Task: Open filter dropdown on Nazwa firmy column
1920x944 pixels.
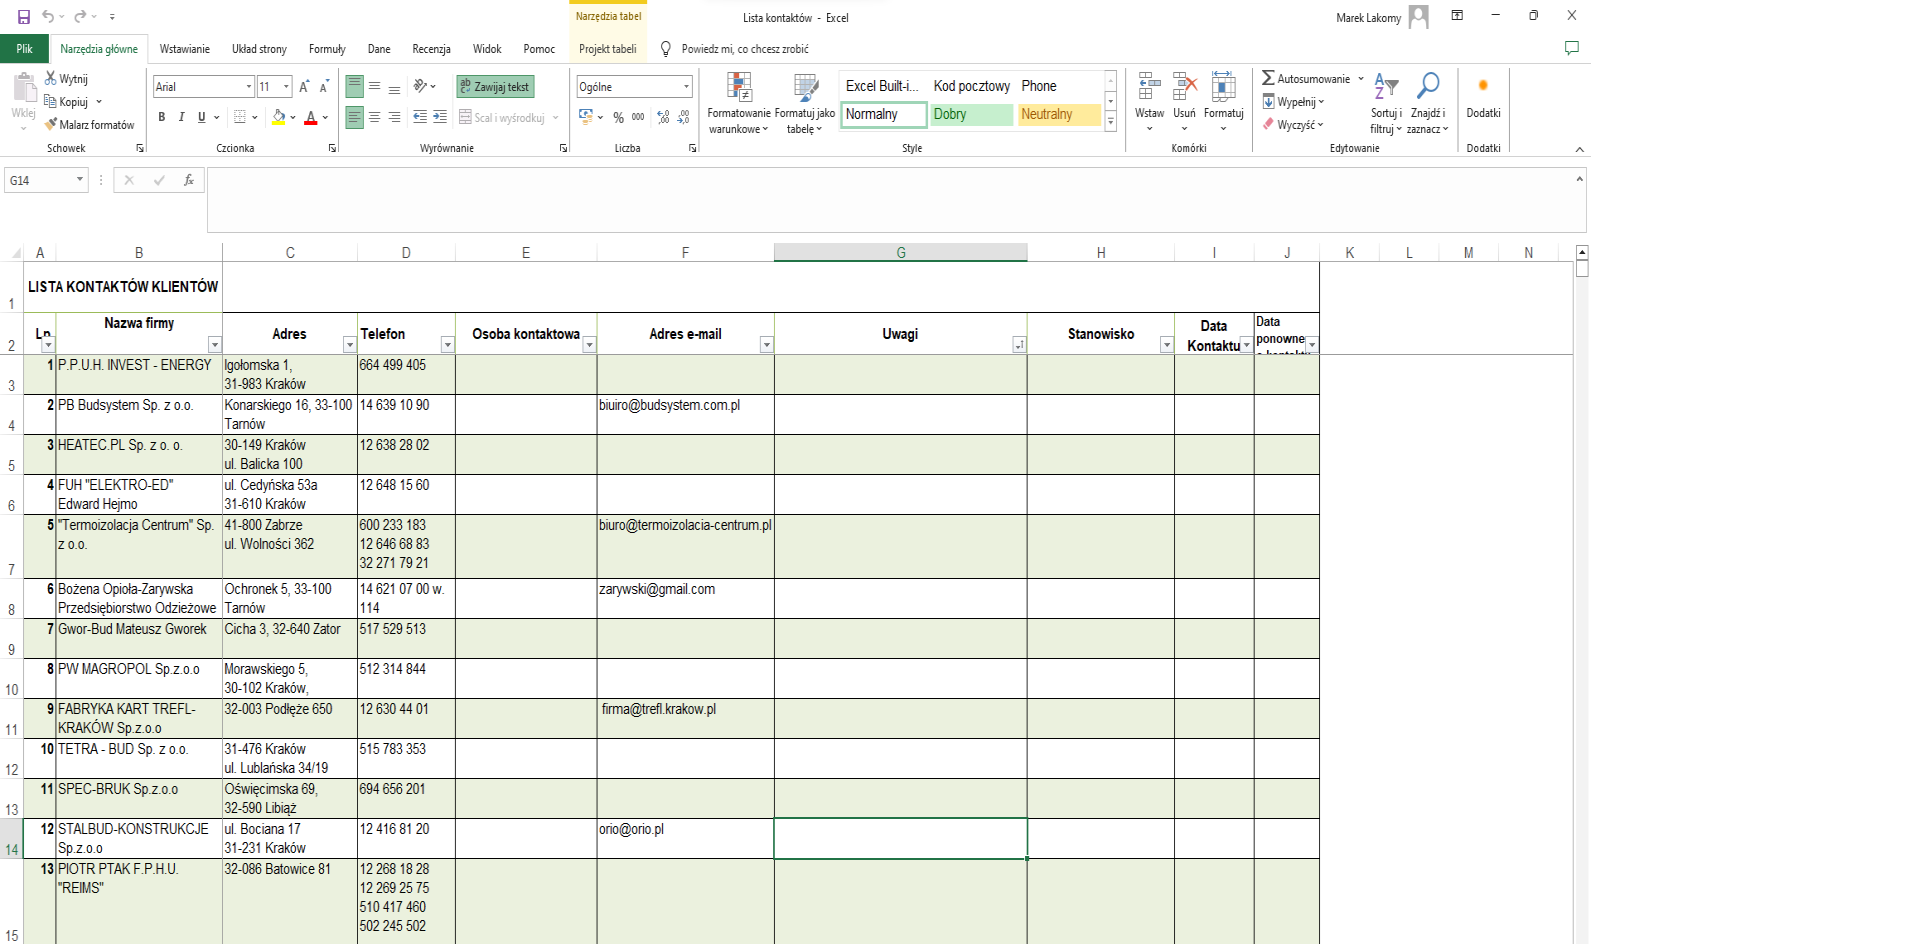Action: (x=214, y=345)
